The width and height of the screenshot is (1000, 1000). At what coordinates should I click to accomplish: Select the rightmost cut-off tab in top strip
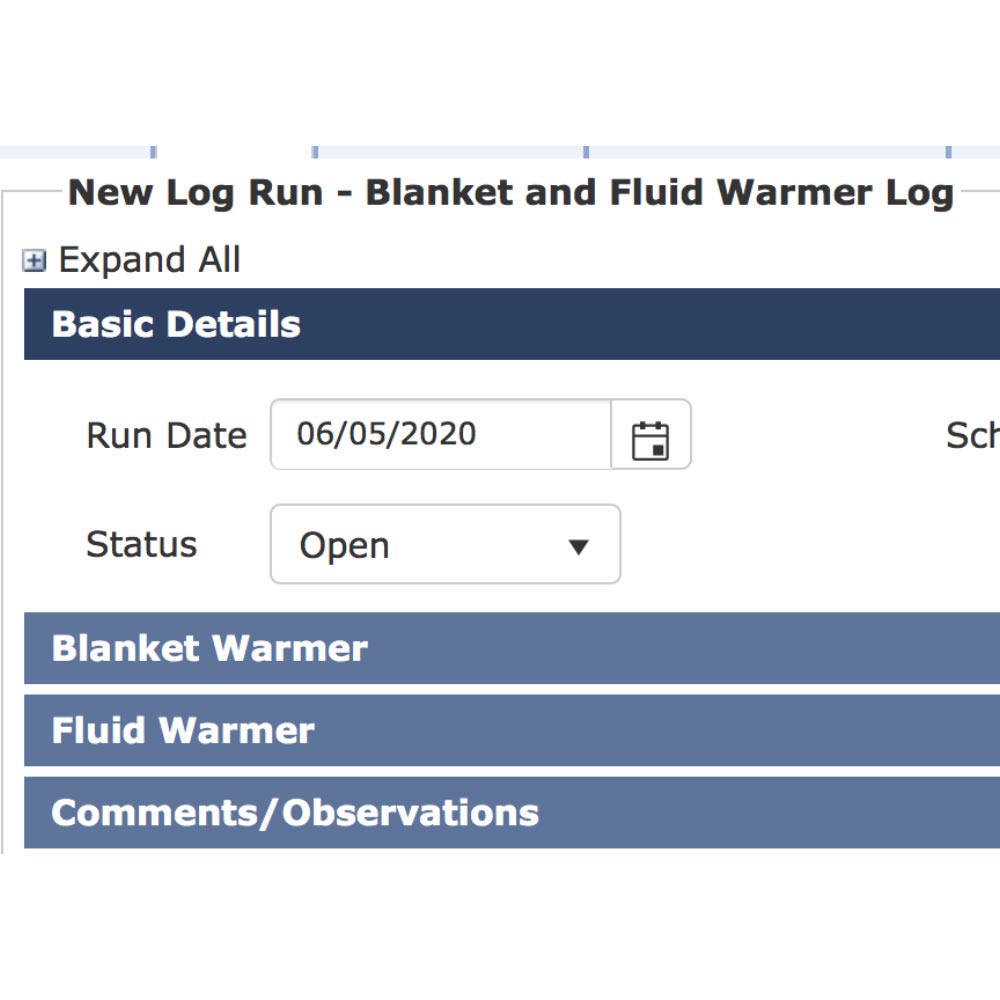coord(976,151)
